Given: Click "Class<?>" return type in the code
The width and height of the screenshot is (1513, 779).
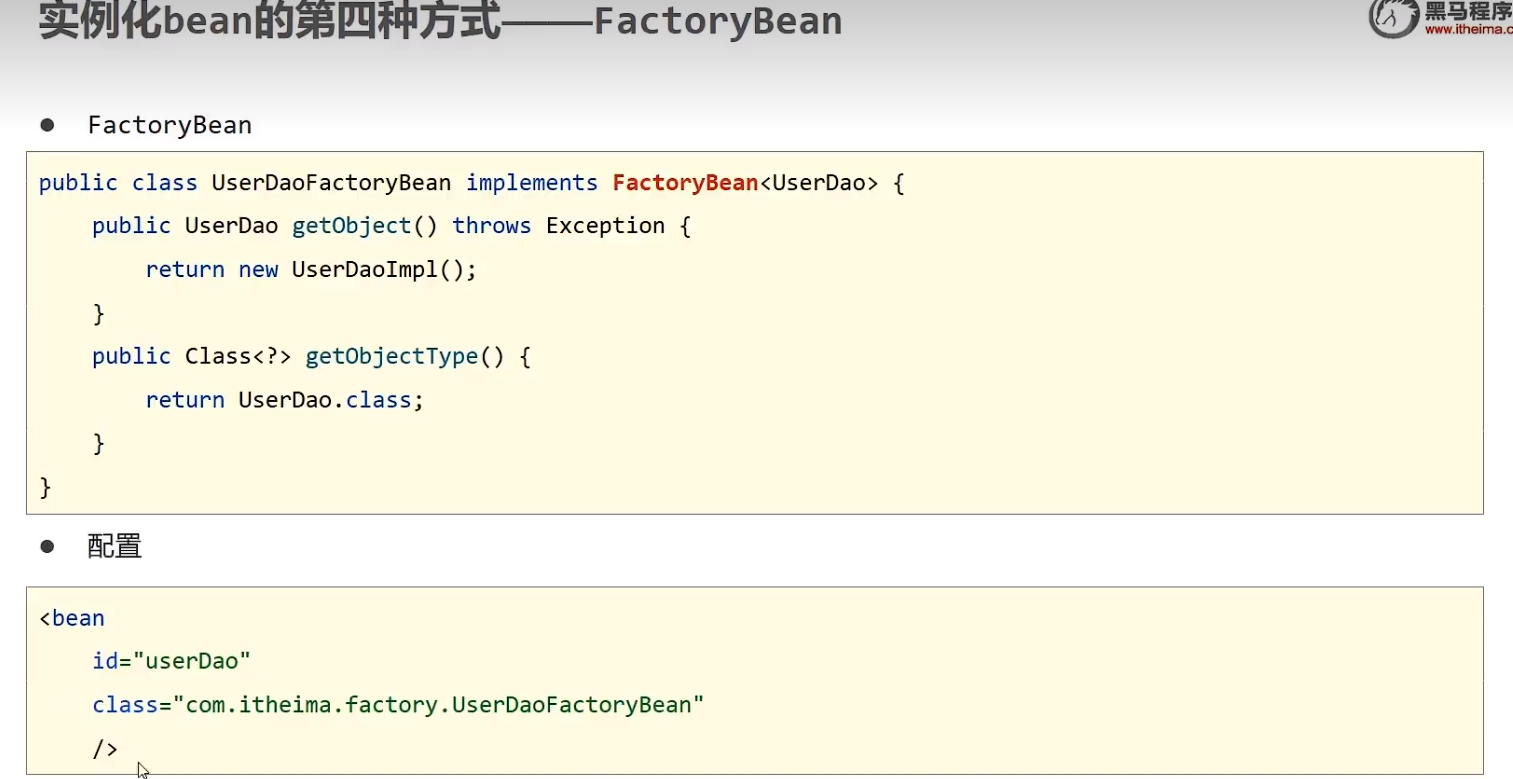Looking at the screenshot, I should click(x=238, y=357).
